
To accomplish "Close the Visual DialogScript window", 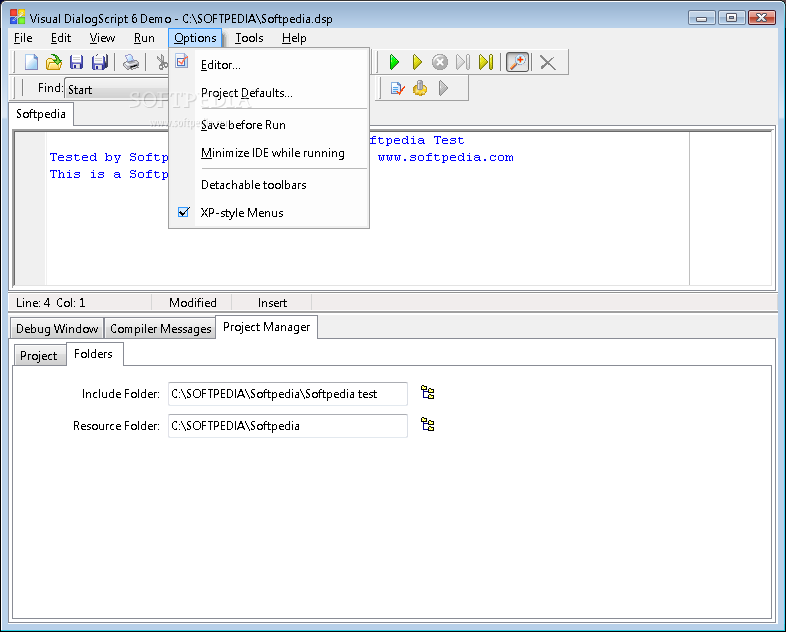I will 761,18.
